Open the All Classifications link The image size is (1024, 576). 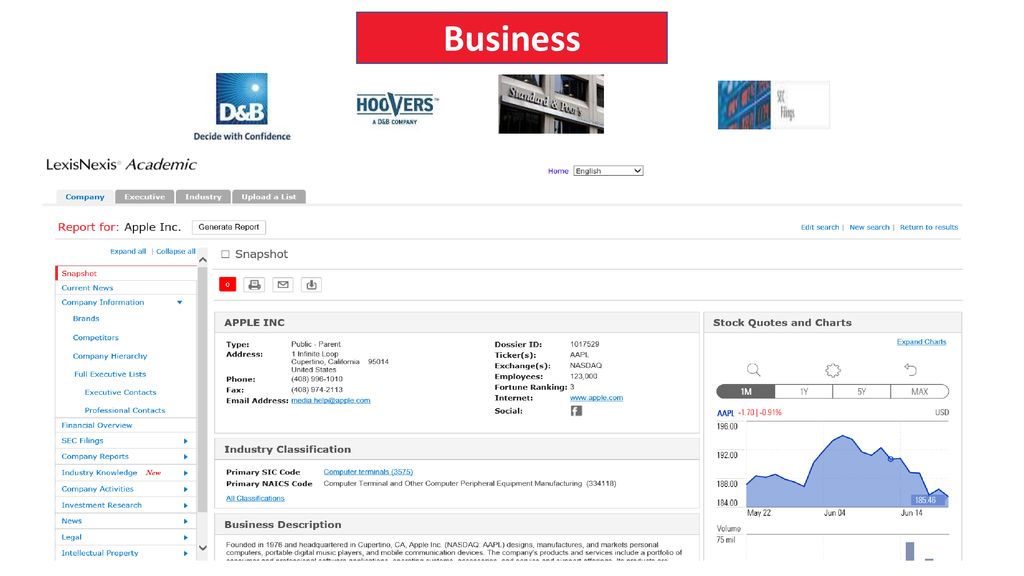[255, 498]
